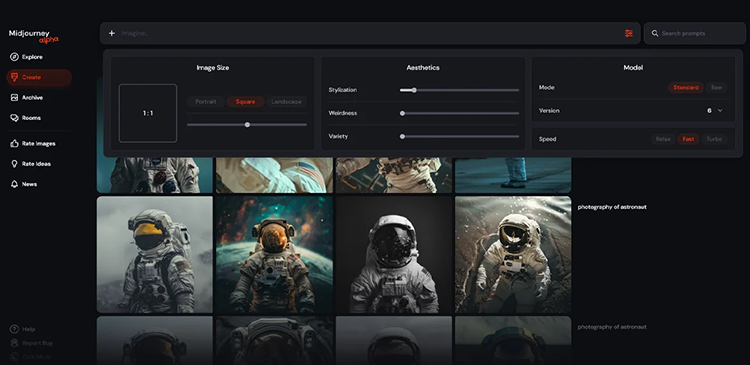750x365 pixels.
Task: Click into the Search prompts field
Action: [x=694, y=33]
